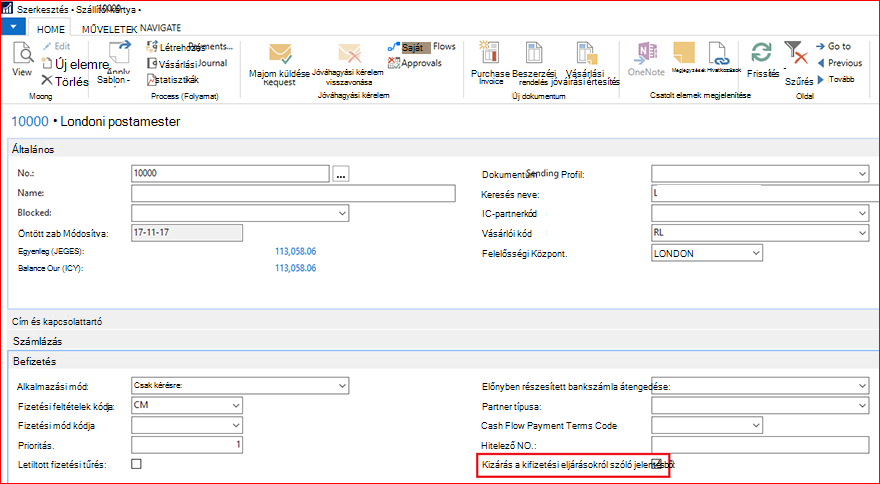Switch to the HOME ribbon tab

coord(51,29)
